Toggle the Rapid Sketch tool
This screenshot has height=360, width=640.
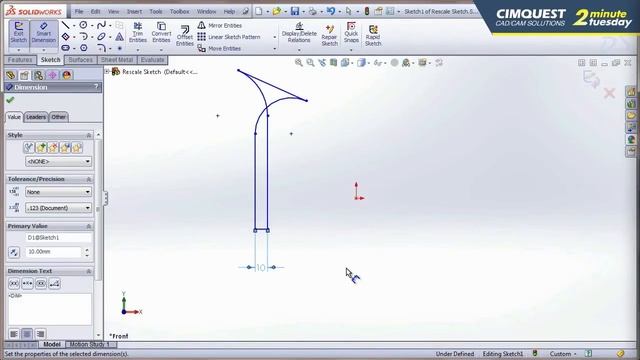pos(373,35)
